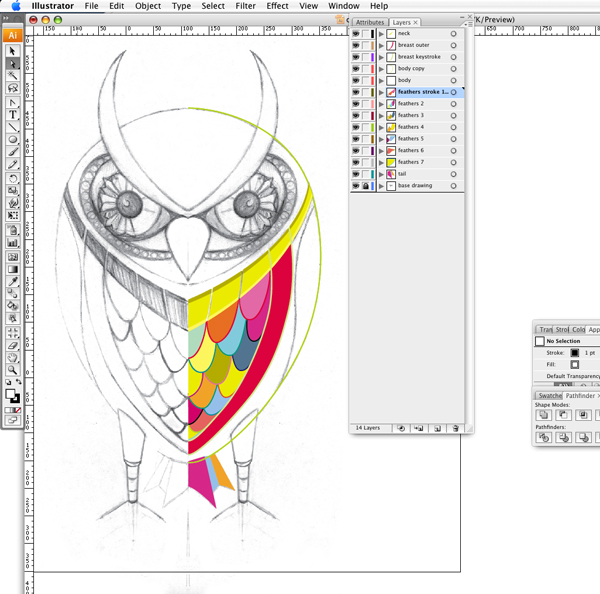Open the Window menu
Viewport: 600px width, 594px height.
coord(344,6)
